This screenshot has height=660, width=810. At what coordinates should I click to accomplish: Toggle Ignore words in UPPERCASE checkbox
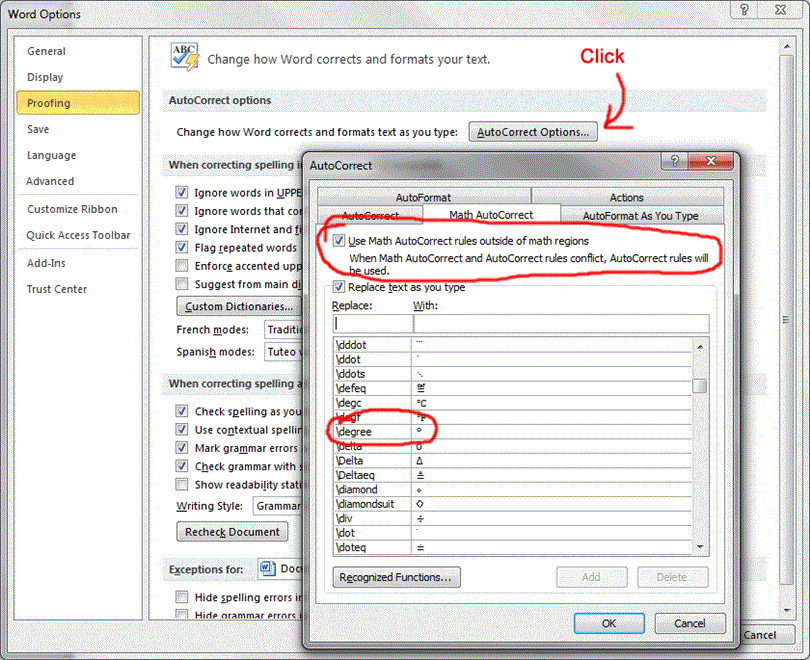tap(181, 192)
